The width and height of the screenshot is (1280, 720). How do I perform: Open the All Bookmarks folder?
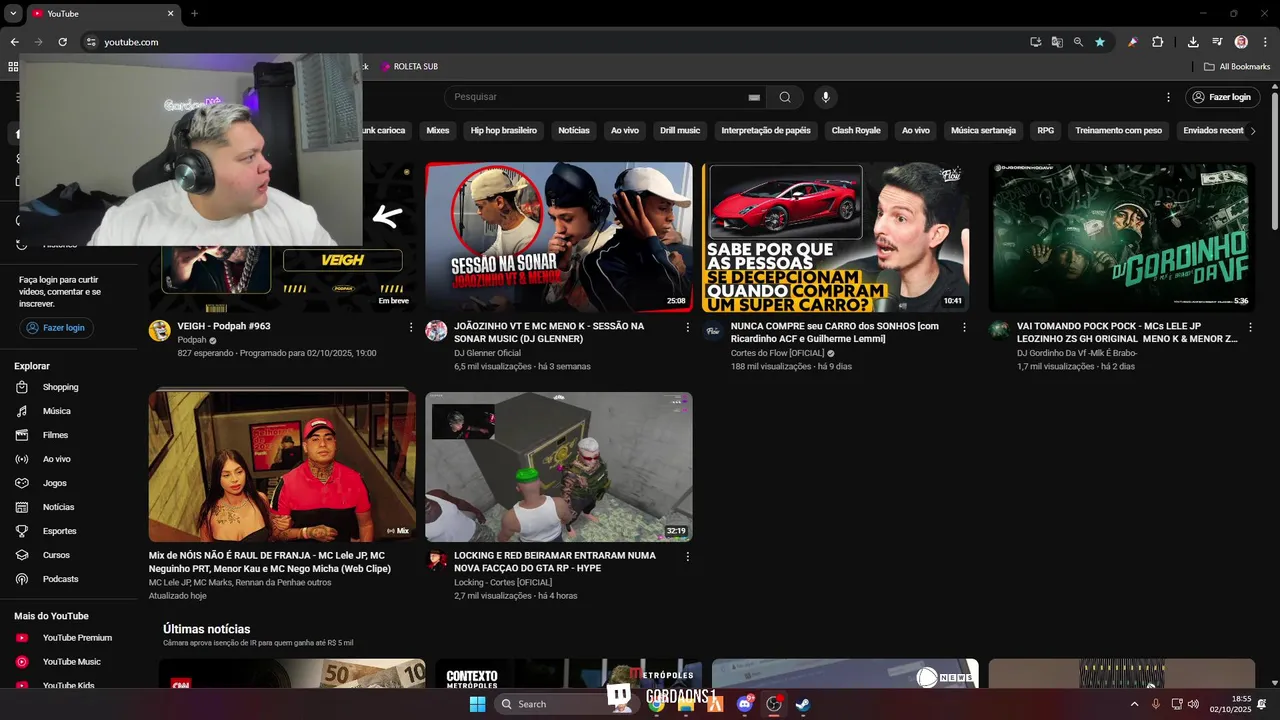[x=1237, y=67]
